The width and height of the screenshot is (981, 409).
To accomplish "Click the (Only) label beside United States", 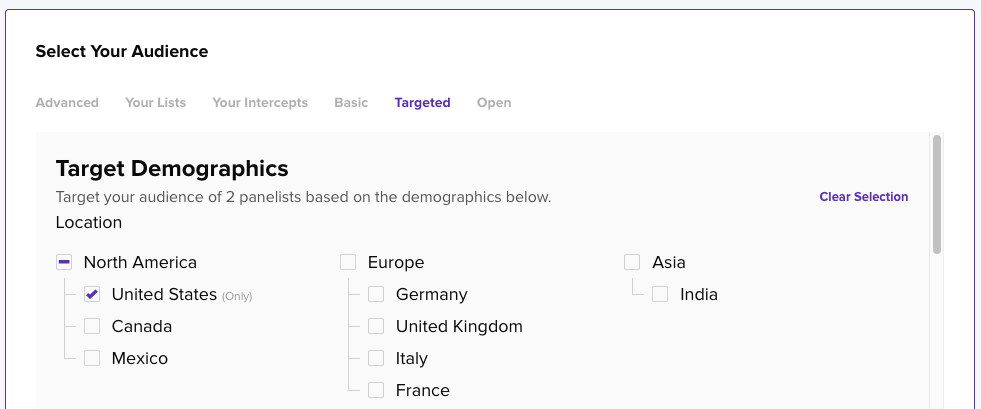I will point(237,296).
